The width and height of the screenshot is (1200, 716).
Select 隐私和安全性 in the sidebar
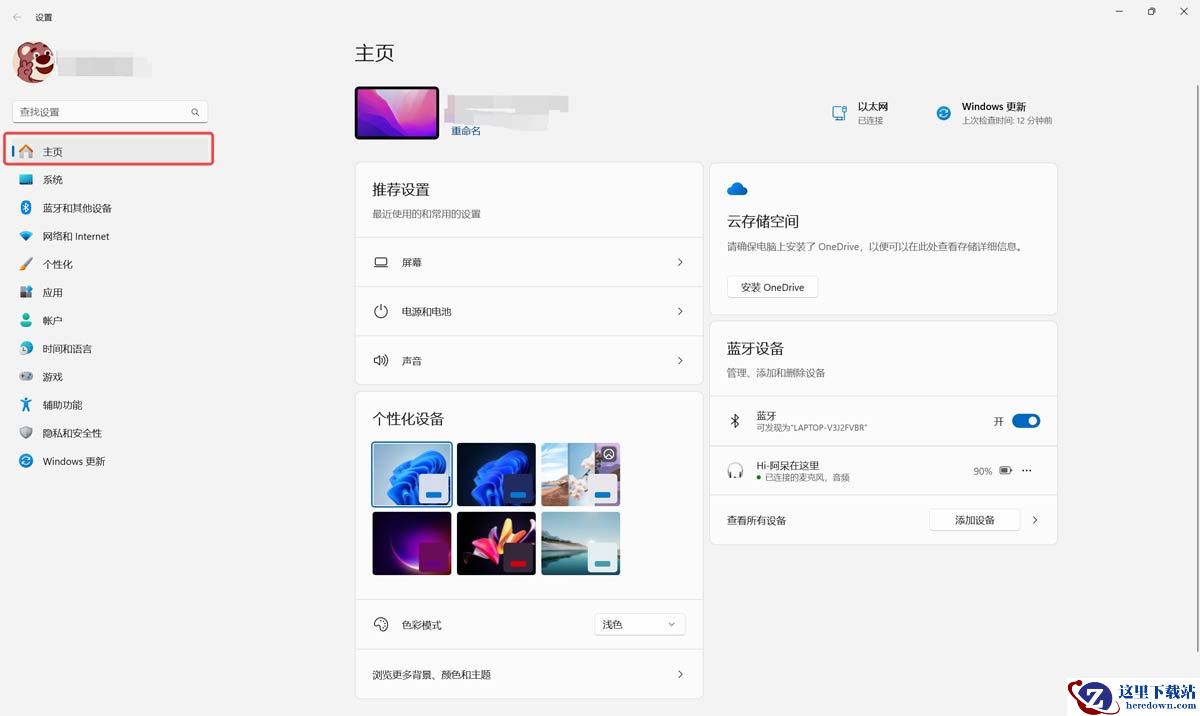coord(110,433)
